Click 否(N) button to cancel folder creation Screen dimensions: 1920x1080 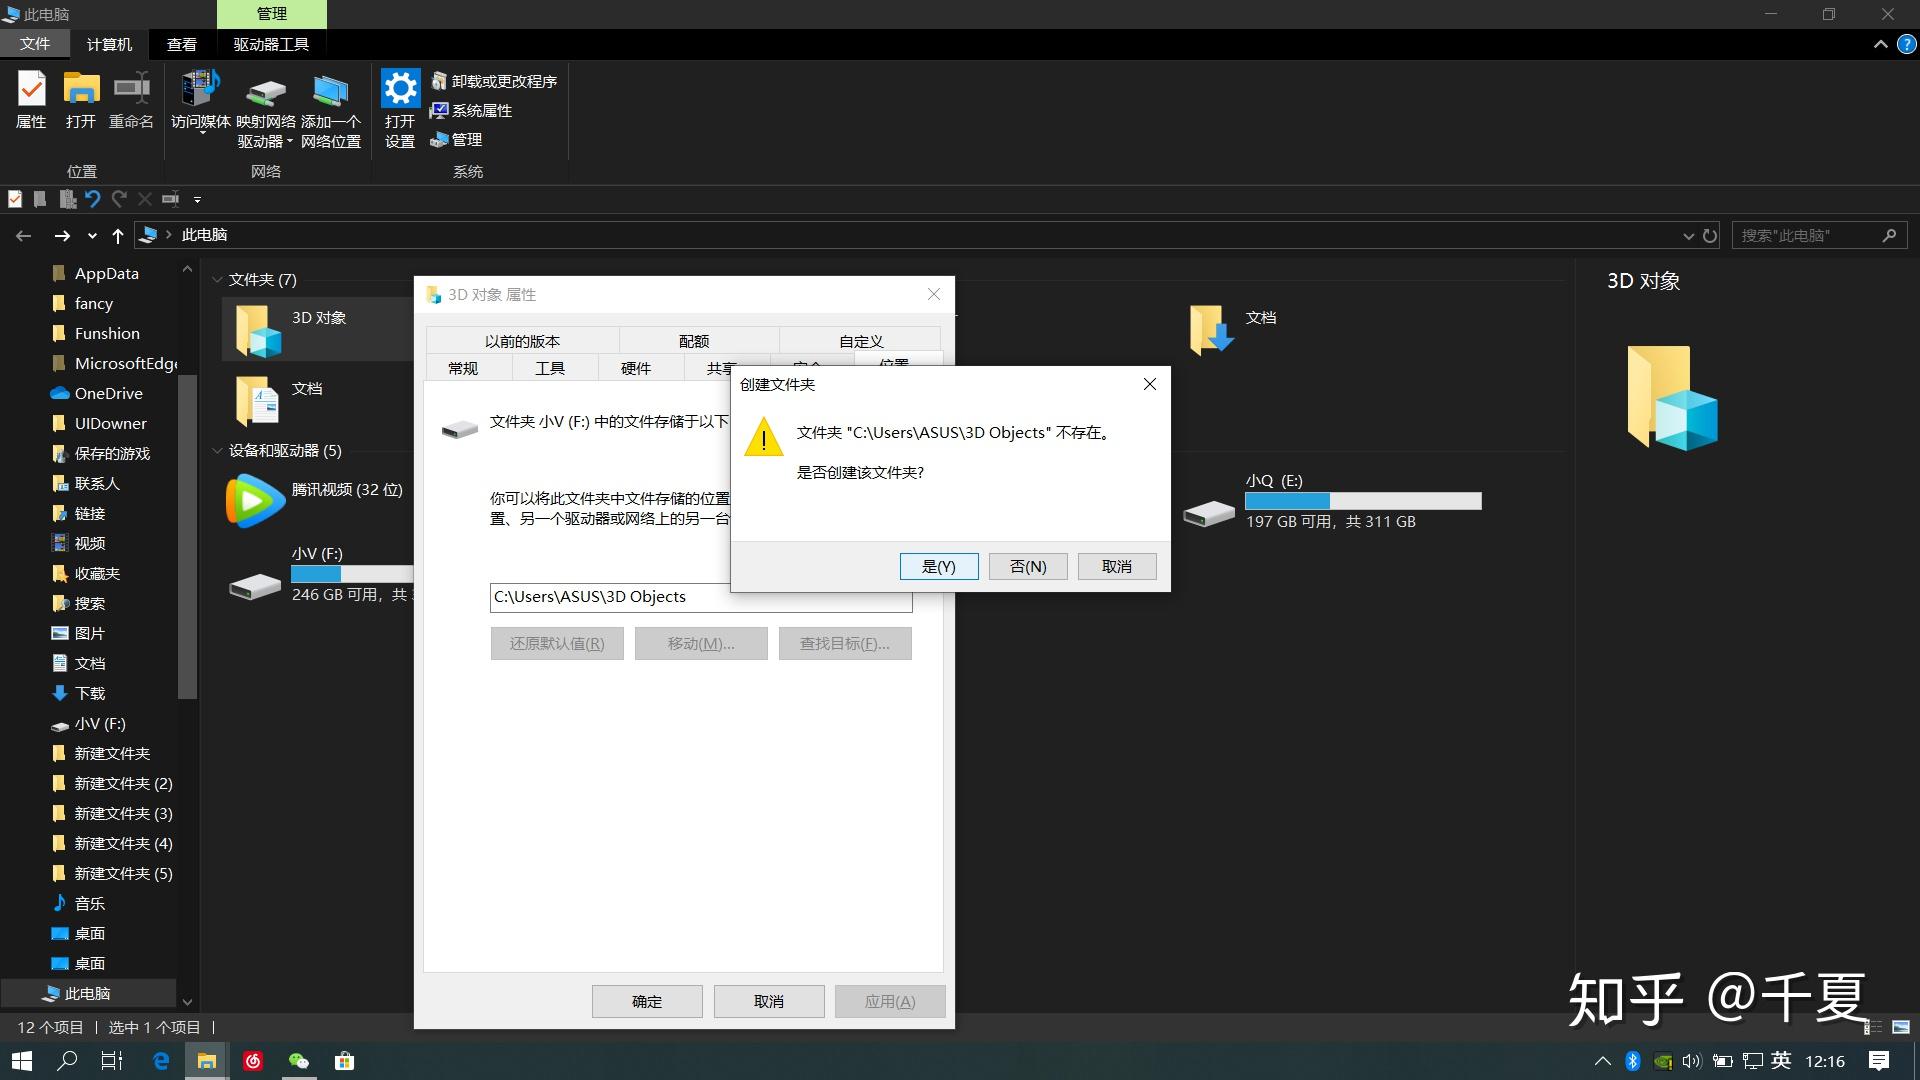[x=1027, y=566]
